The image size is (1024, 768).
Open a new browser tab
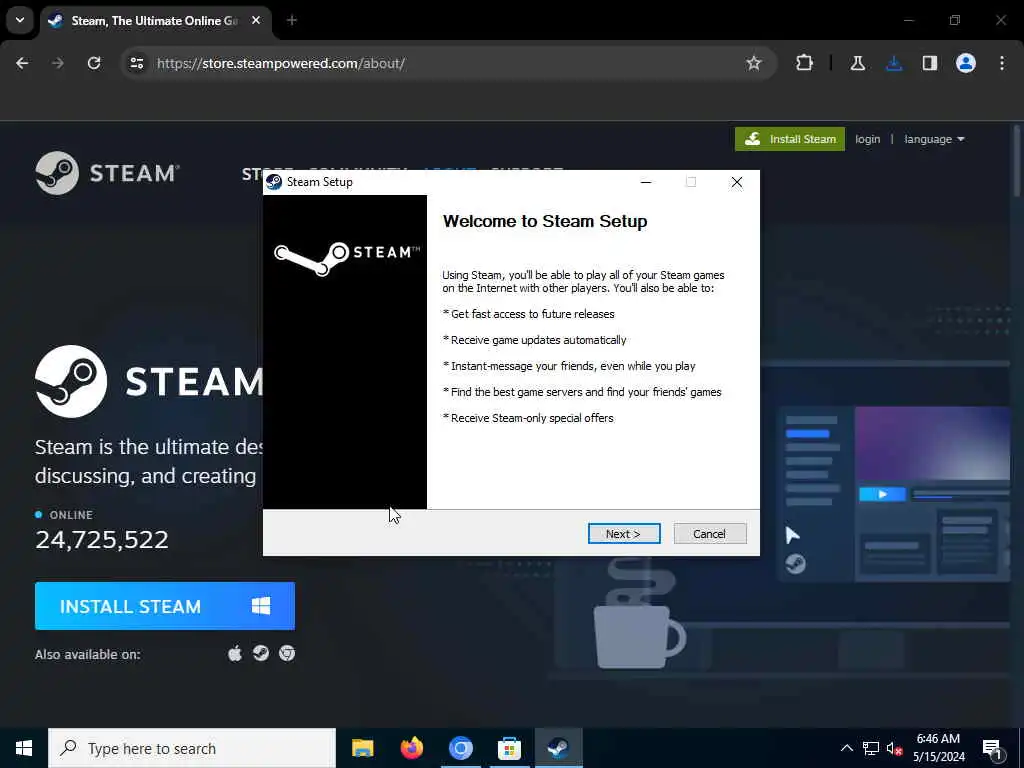click(x=292, y=21)
